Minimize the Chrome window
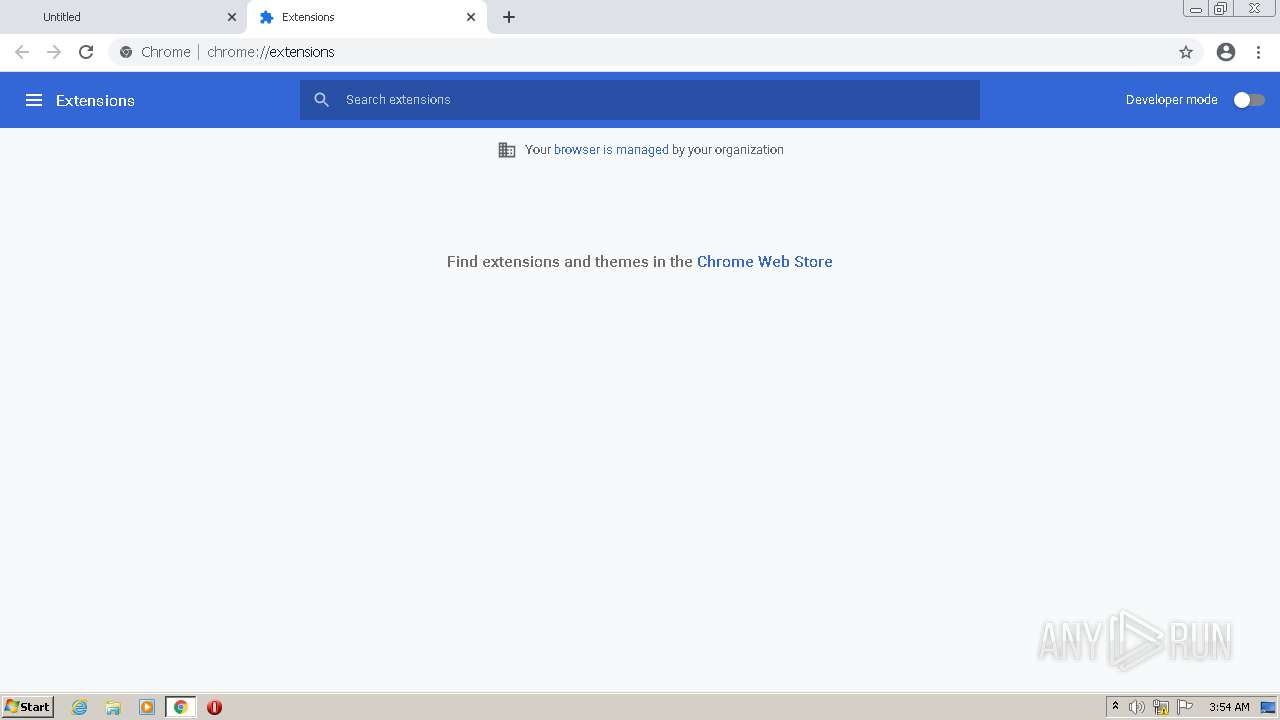 pos(1196,9)
